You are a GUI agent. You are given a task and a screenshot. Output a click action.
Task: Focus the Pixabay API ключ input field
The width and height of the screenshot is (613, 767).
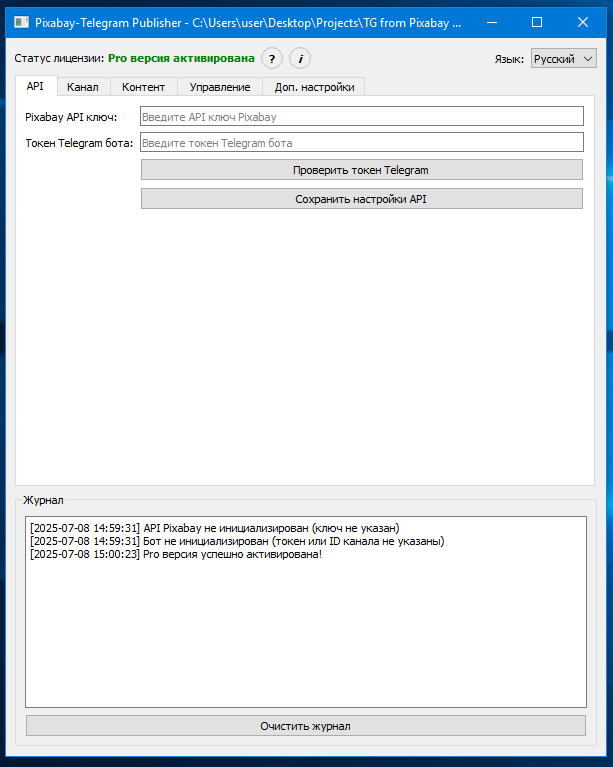(x=362, y=116)
